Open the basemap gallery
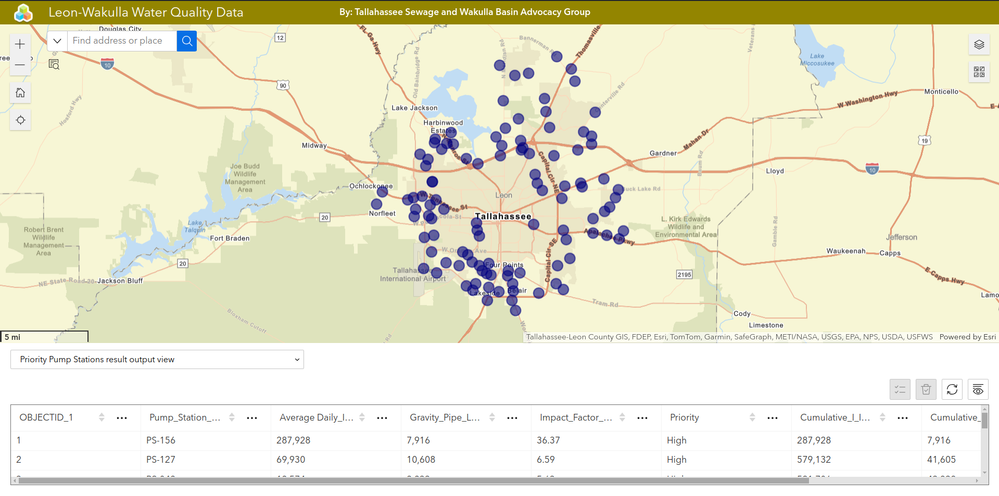 (979, 72)
